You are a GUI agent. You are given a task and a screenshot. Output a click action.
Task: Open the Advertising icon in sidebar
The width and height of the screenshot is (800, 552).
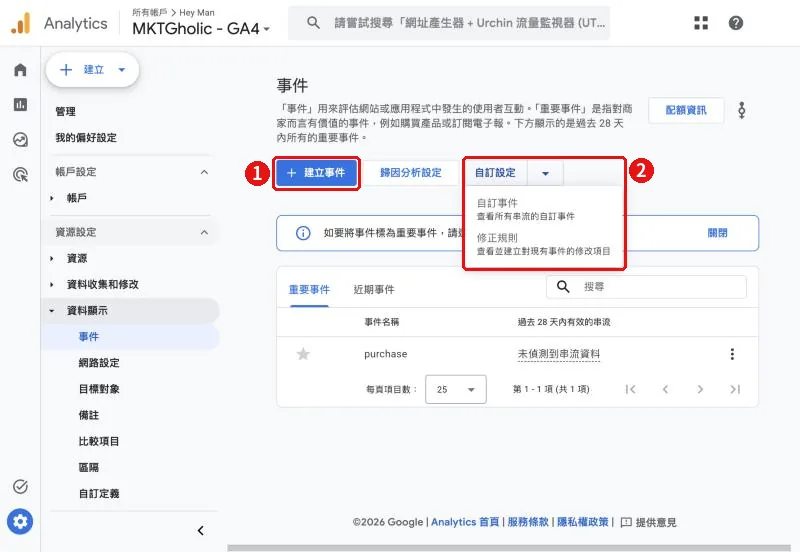[20, 174]
